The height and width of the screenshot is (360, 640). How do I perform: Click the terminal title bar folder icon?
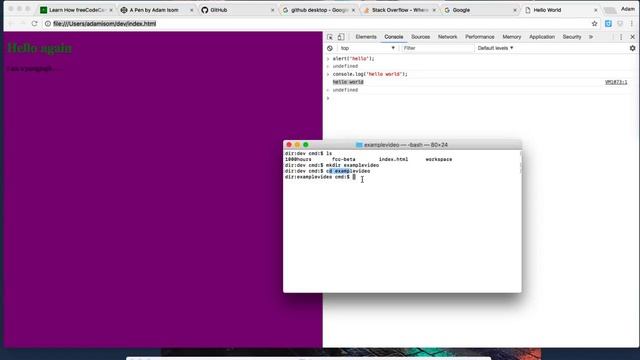point(359,145)
